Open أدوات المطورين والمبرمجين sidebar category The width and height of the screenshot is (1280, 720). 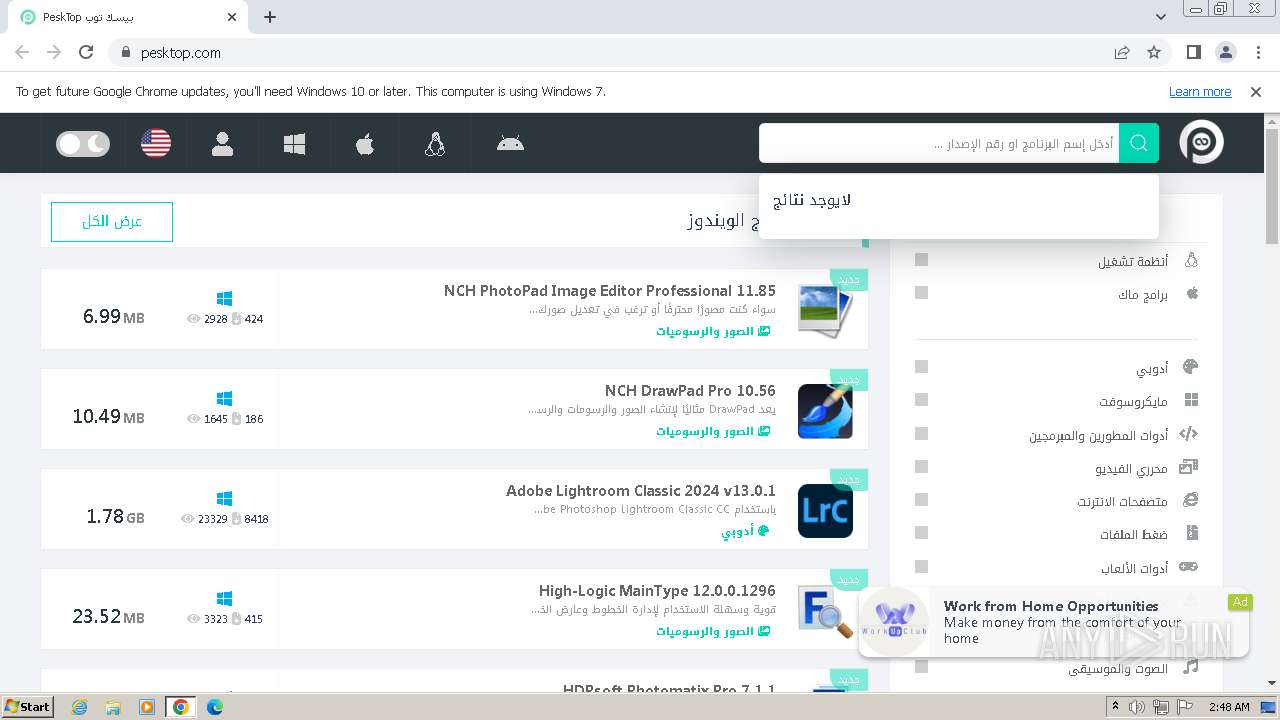[x=1099, y=436]
